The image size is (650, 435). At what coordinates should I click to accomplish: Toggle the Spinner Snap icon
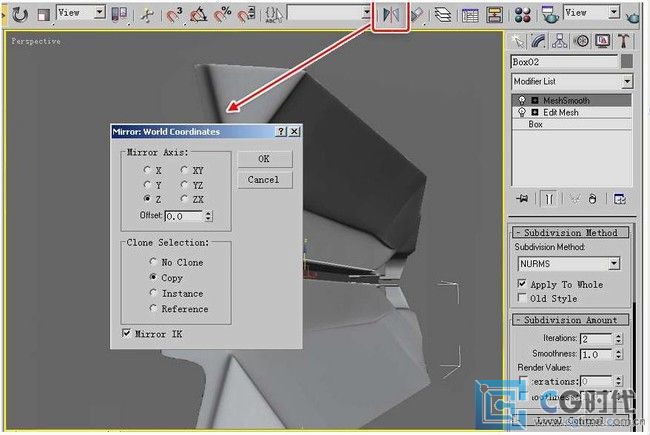pos(246,15)
